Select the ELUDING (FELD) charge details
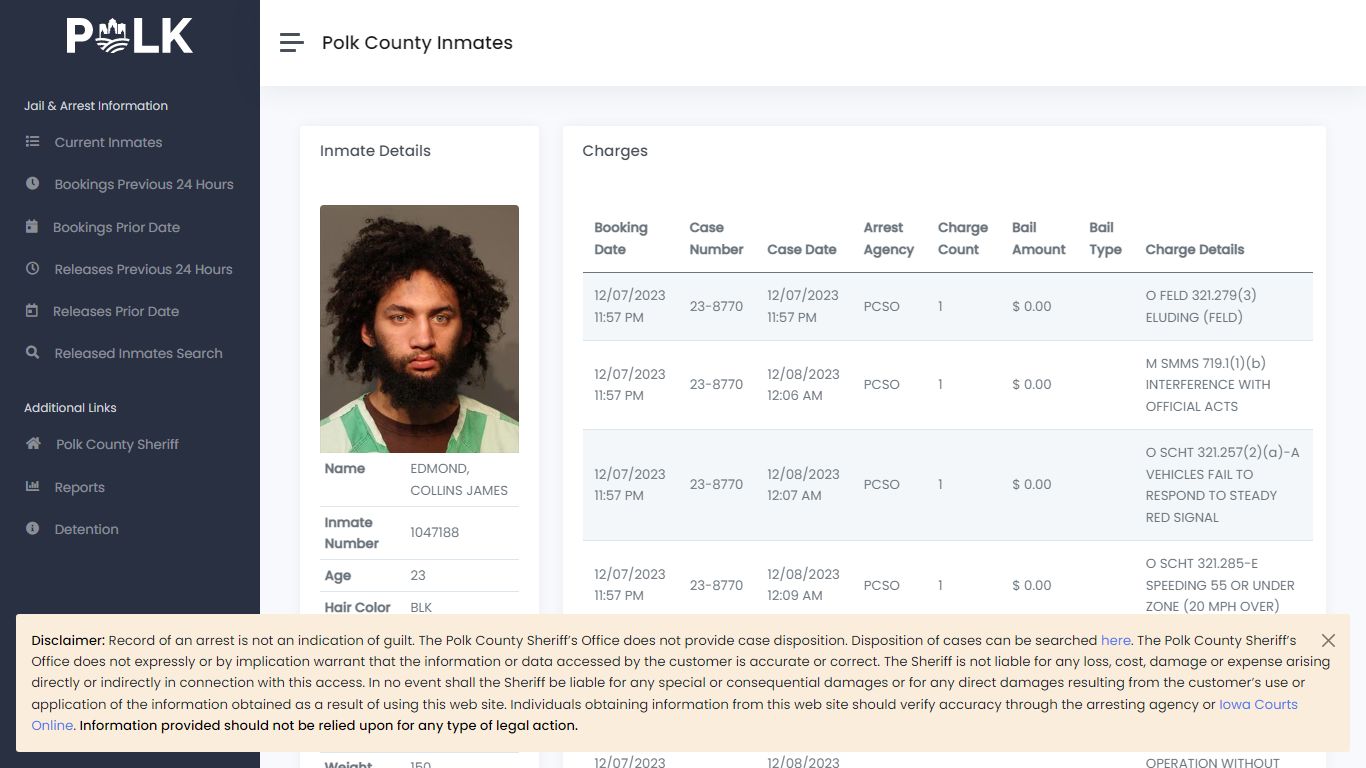Screen dimensions: 1366x768 pyautogui.click(x=1201, y=306)
